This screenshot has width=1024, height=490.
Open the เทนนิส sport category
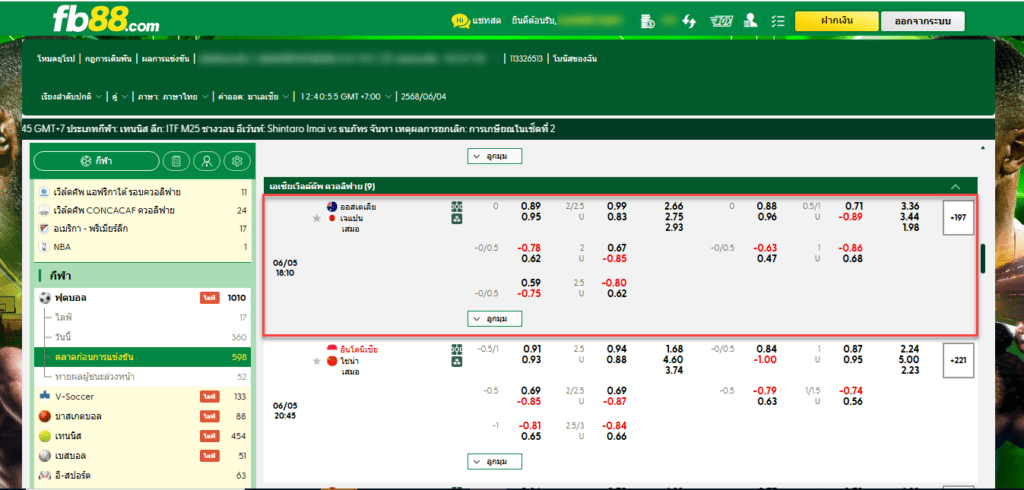[142, 435]
